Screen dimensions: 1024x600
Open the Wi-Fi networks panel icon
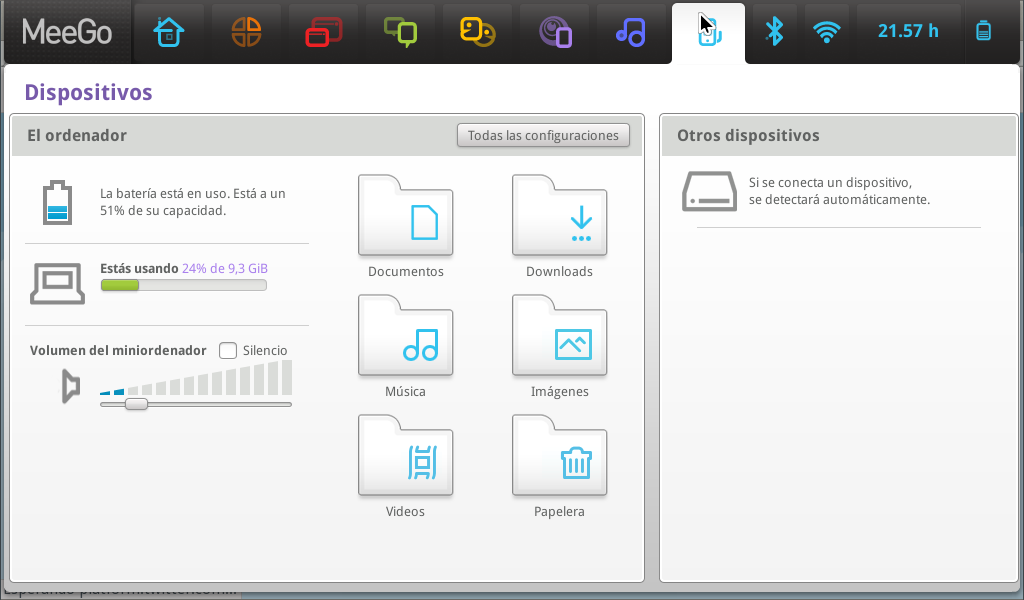tap(827, 31)
